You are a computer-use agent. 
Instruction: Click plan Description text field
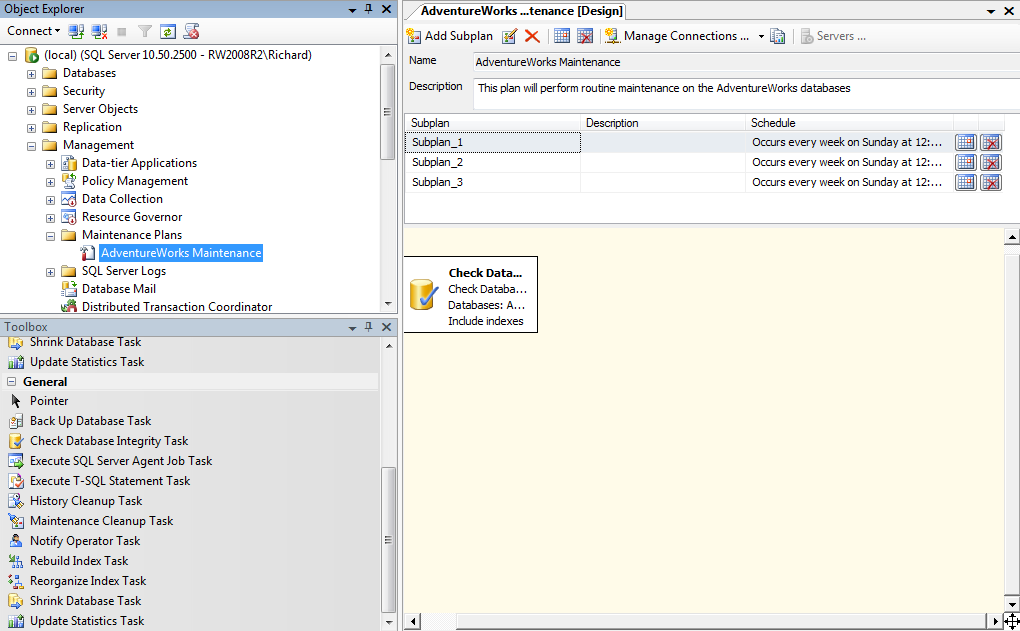click(x=746, y=94)
